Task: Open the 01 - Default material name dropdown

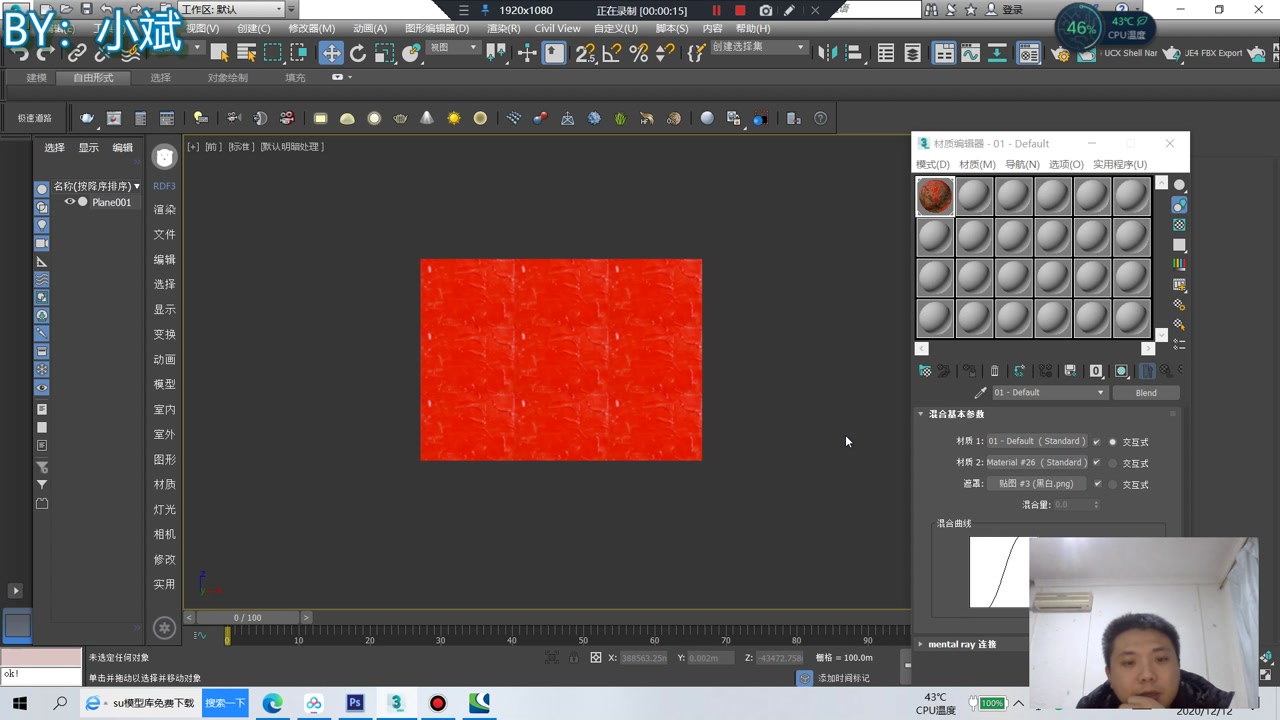Action: (x=1049, y=393)
